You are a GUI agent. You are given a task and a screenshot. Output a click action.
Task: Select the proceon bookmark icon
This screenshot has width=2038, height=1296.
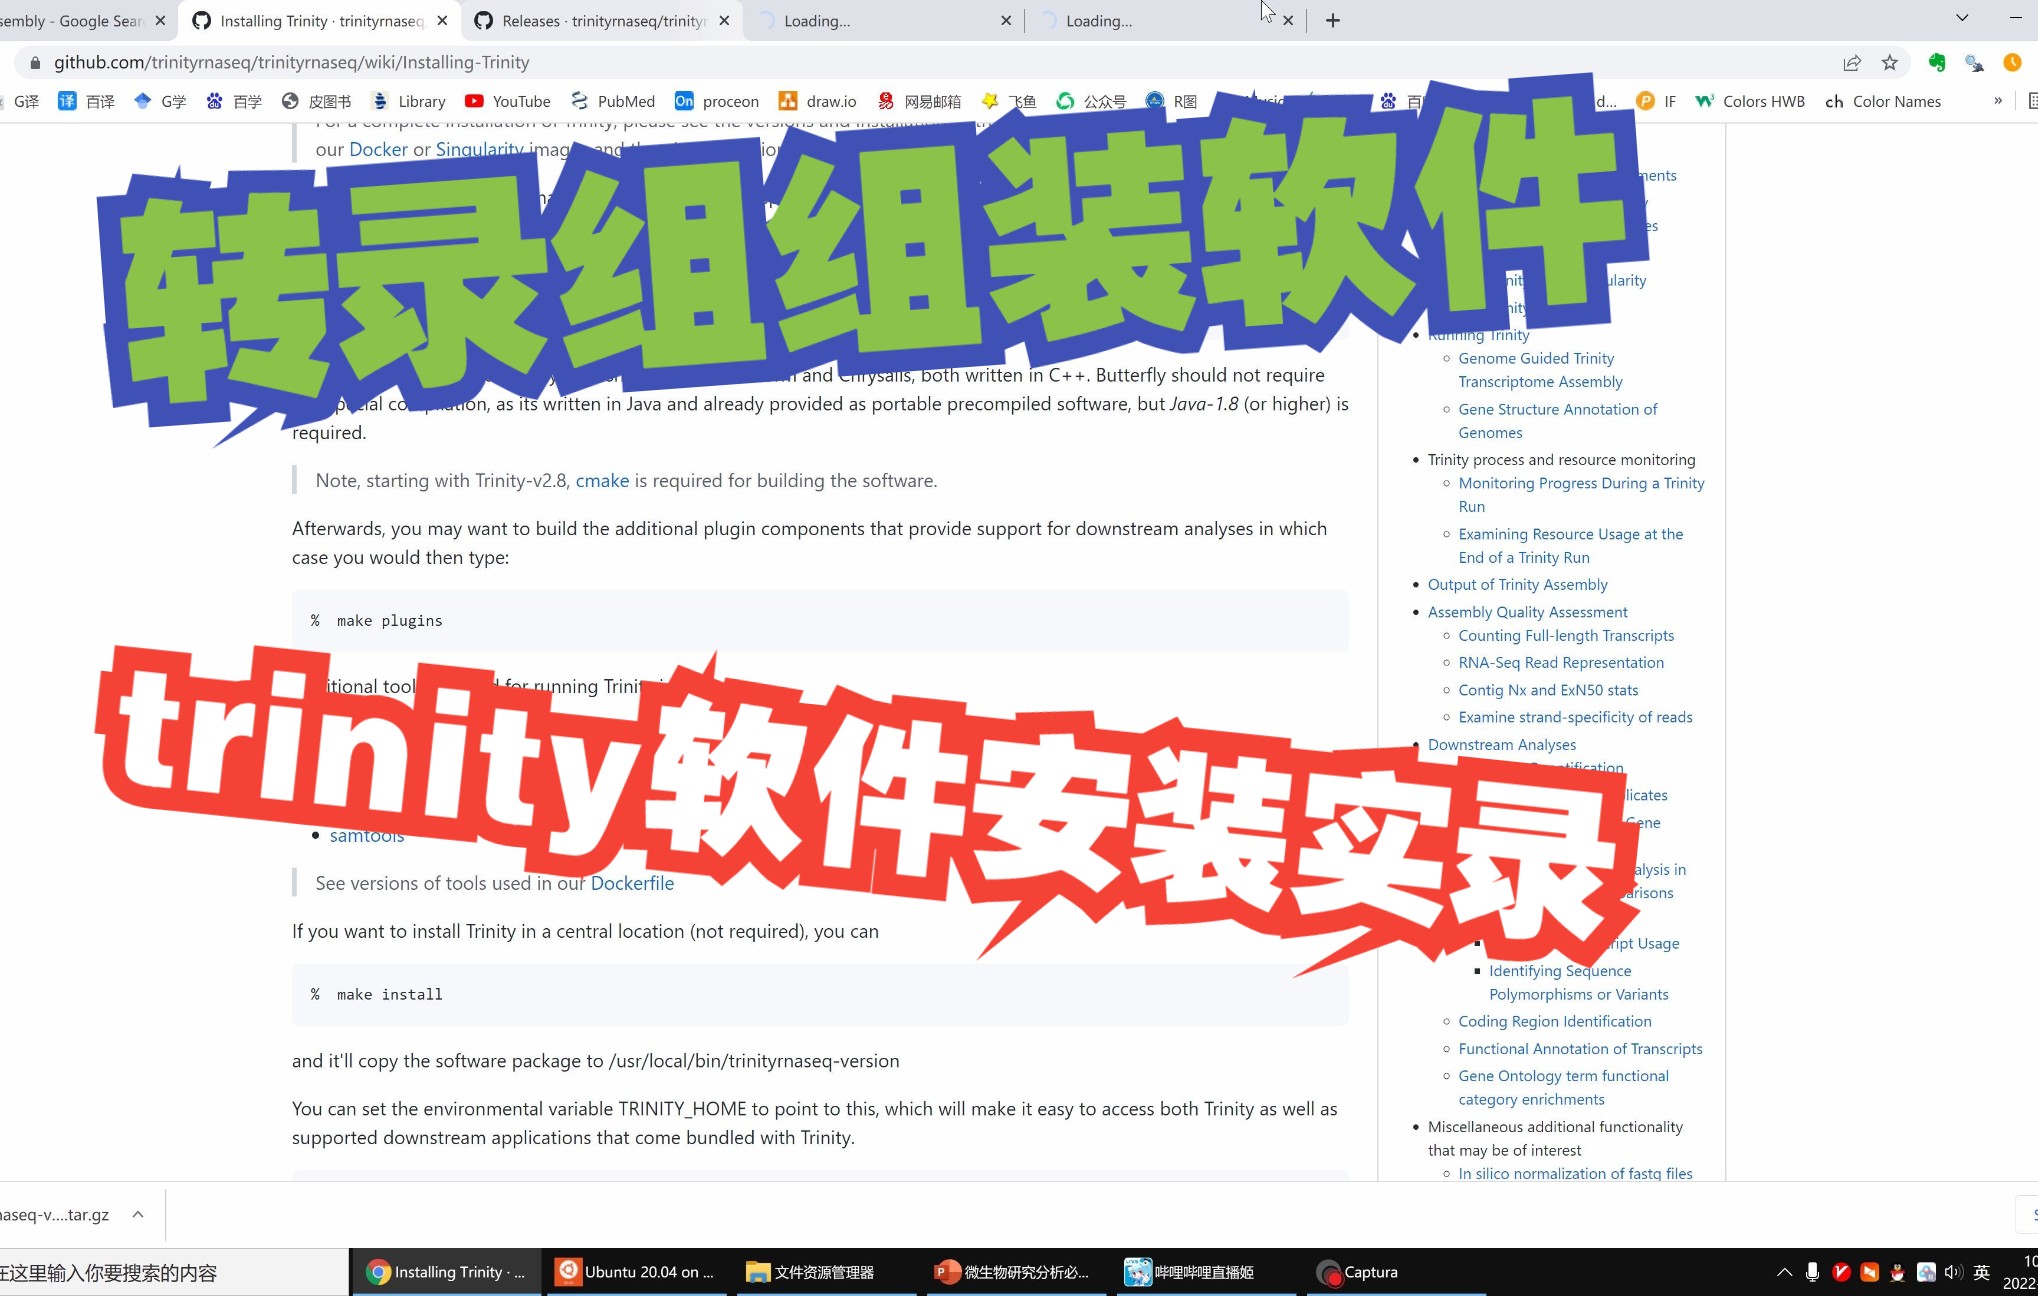[x=686, y=101]
